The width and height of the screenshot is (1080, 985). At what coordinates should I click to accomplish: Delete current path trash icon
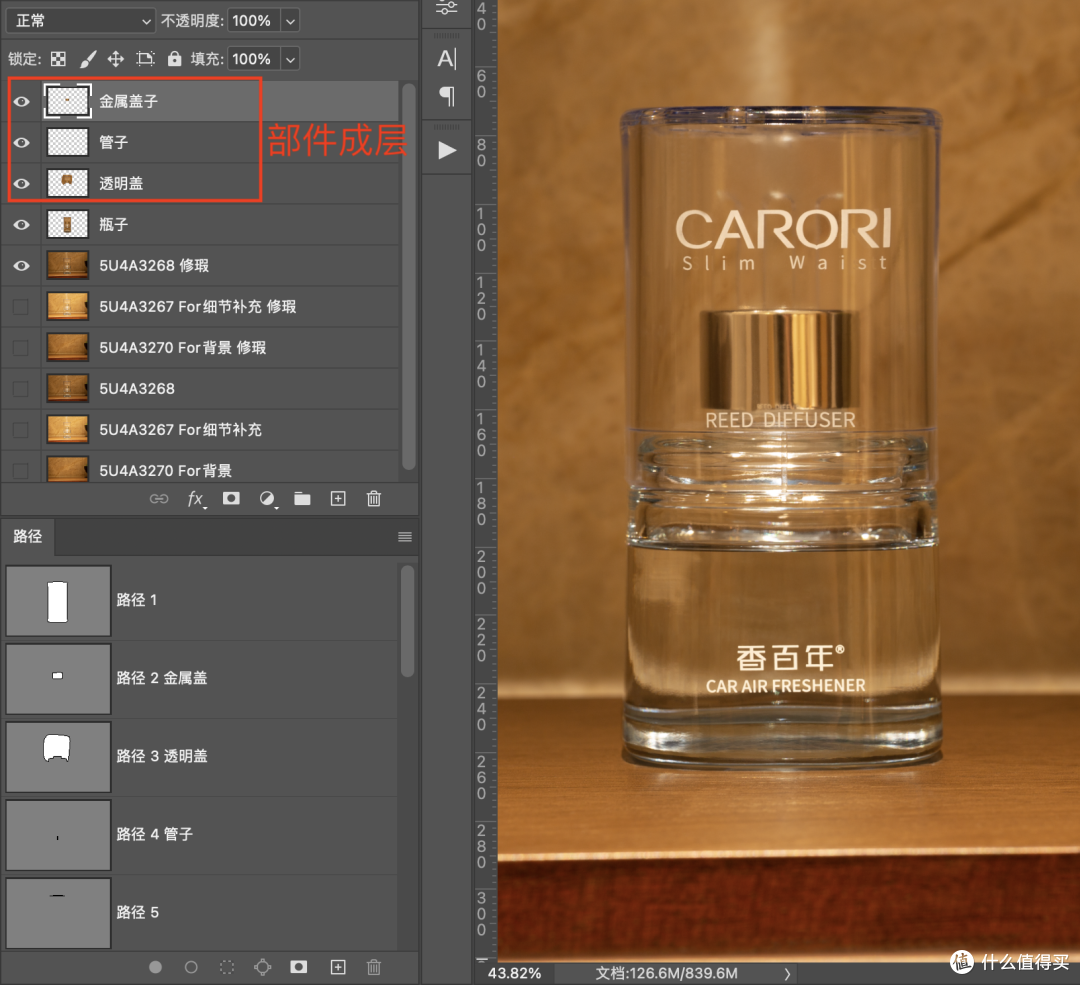pos(374,967)
